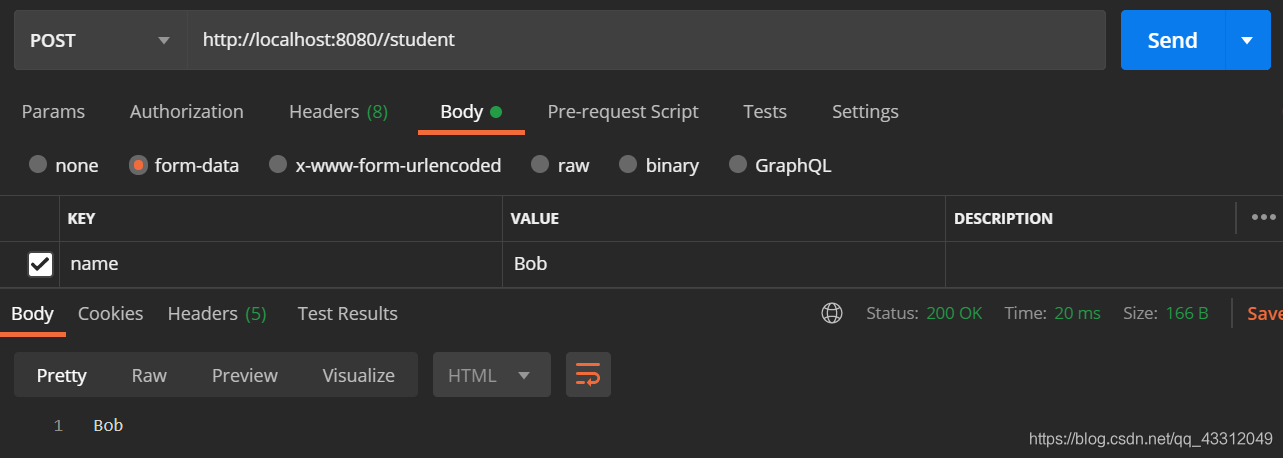Open the POST method dropdown
This screenshot has height=458, width=1283.
click(x=100, y=40)
